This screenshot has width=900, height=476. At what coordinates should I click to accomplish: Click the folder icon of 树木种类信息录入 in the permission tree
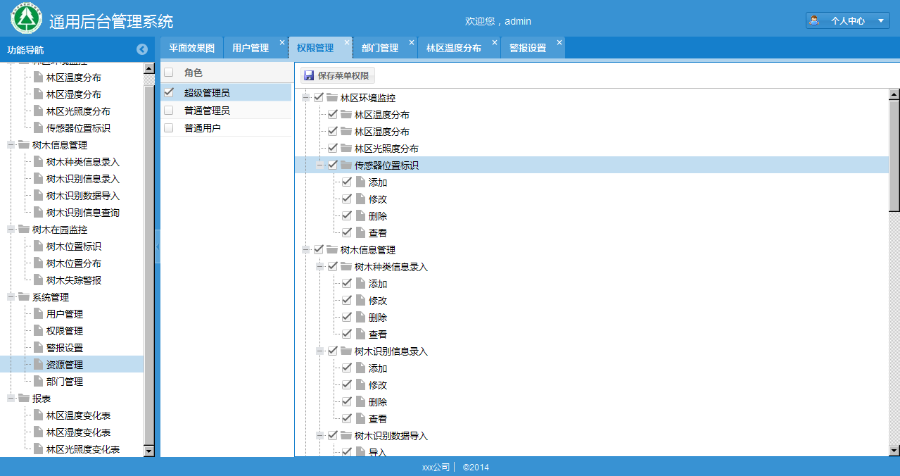[346, 266]
